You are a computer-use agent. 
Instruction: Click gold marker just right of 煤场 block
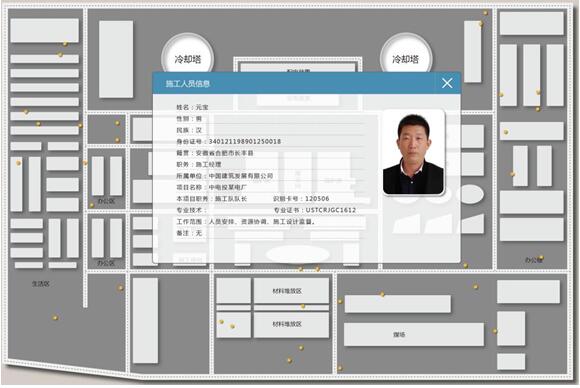(x=495, y=331)
